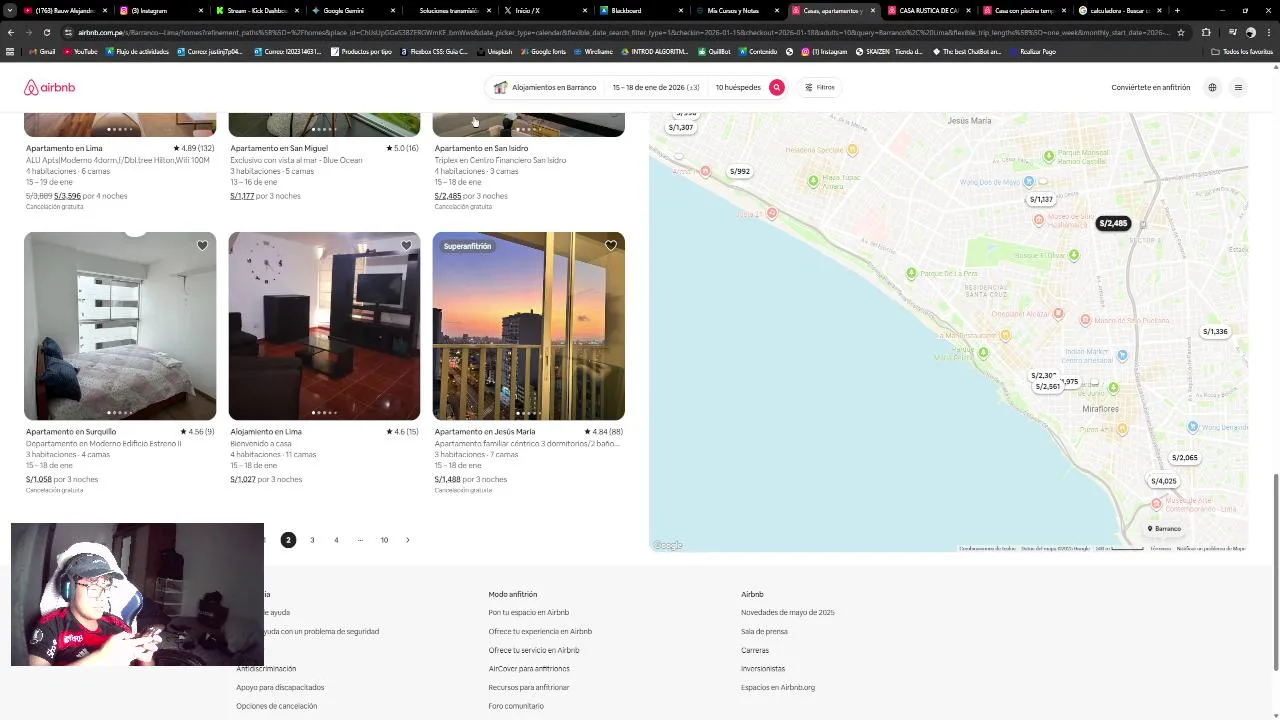Click the S/992 price marker on map
The height and width of the screenshot is (720, 1280).
(x=739, y=171)
